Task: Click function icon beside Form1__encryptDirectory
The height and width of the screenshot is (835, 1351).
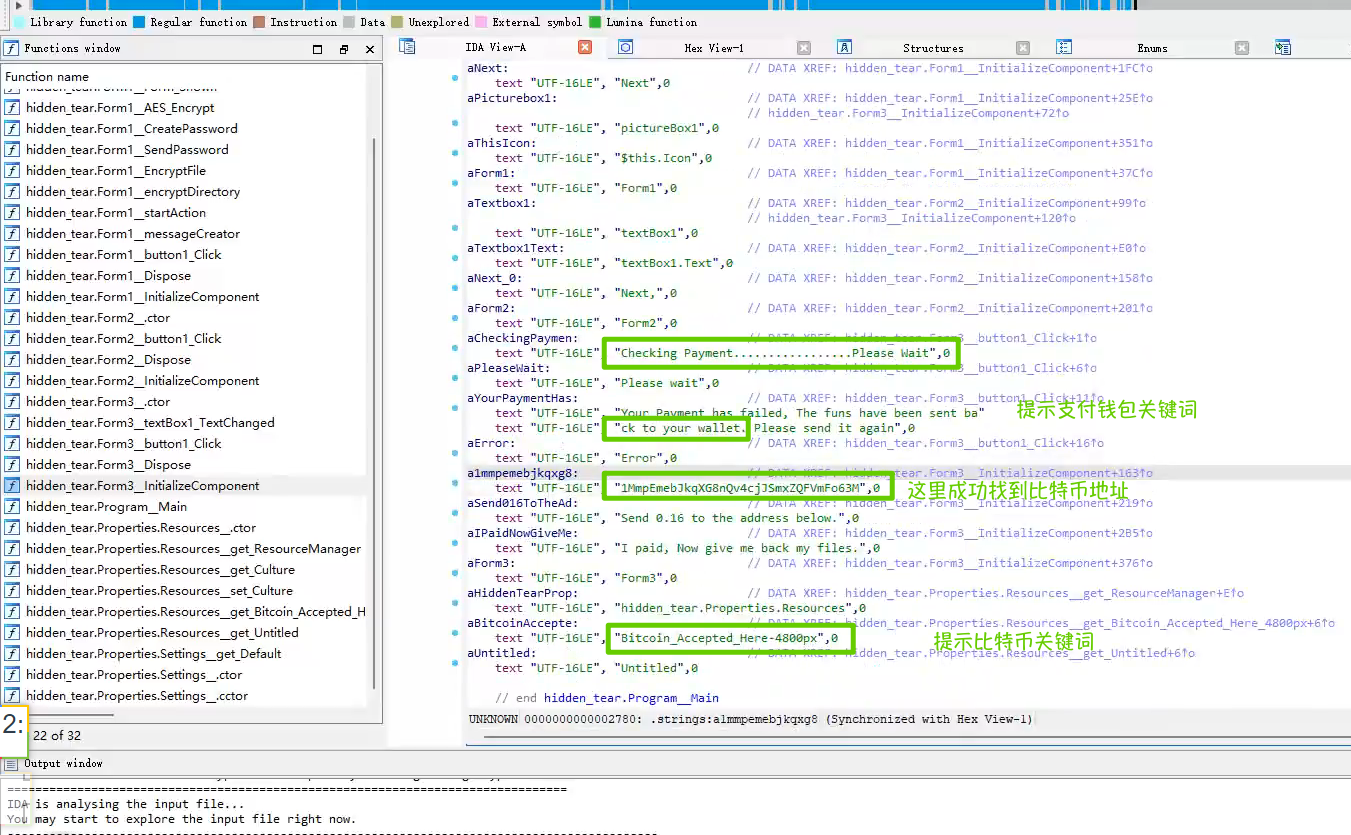Action: point(13,191)
